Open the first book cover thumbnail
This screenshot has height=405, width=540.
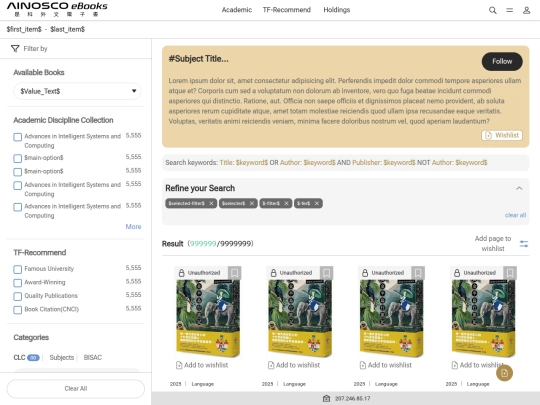point(208,319)
